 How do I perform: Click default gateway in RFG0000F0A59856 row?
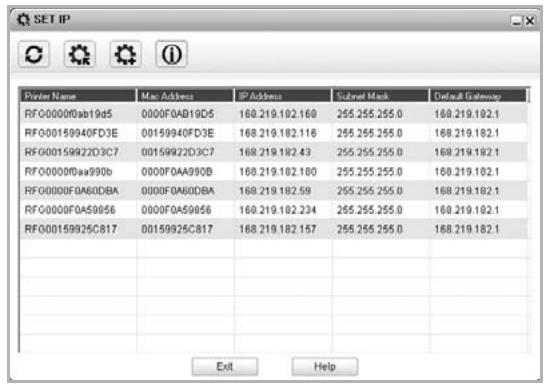click(x=467, y=210)
